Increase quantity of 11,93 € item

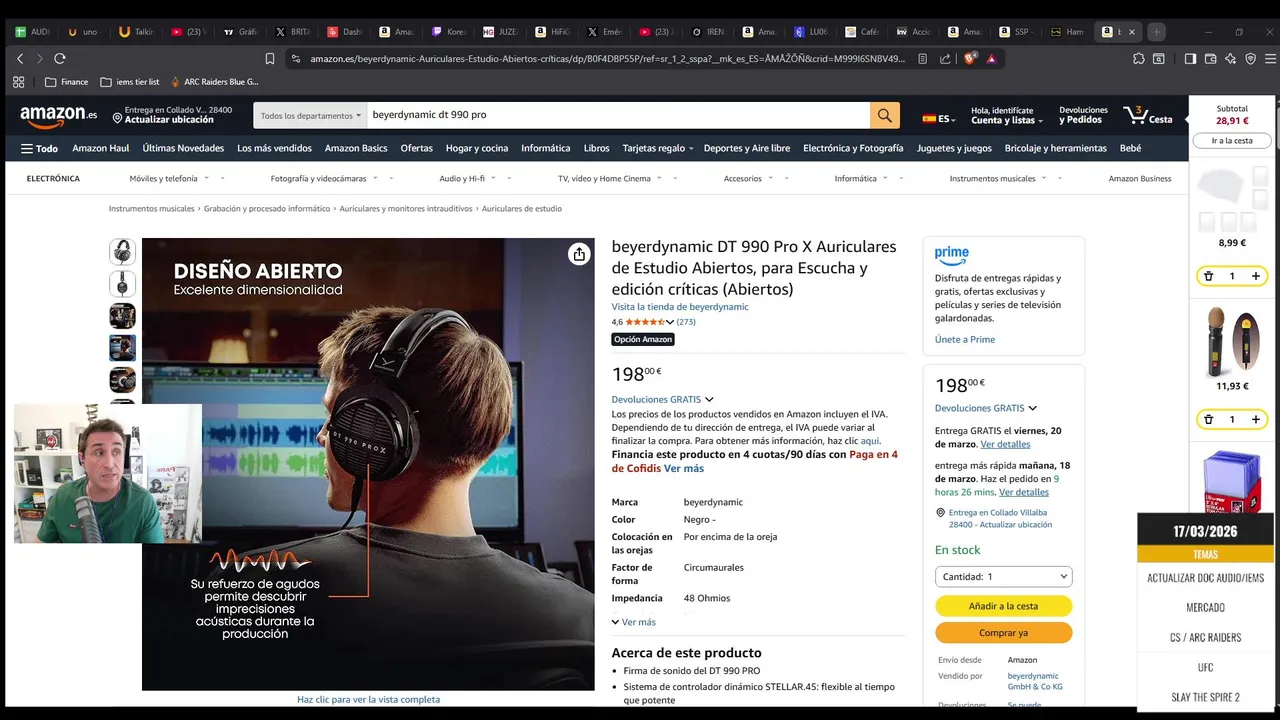click(1256, 419)
